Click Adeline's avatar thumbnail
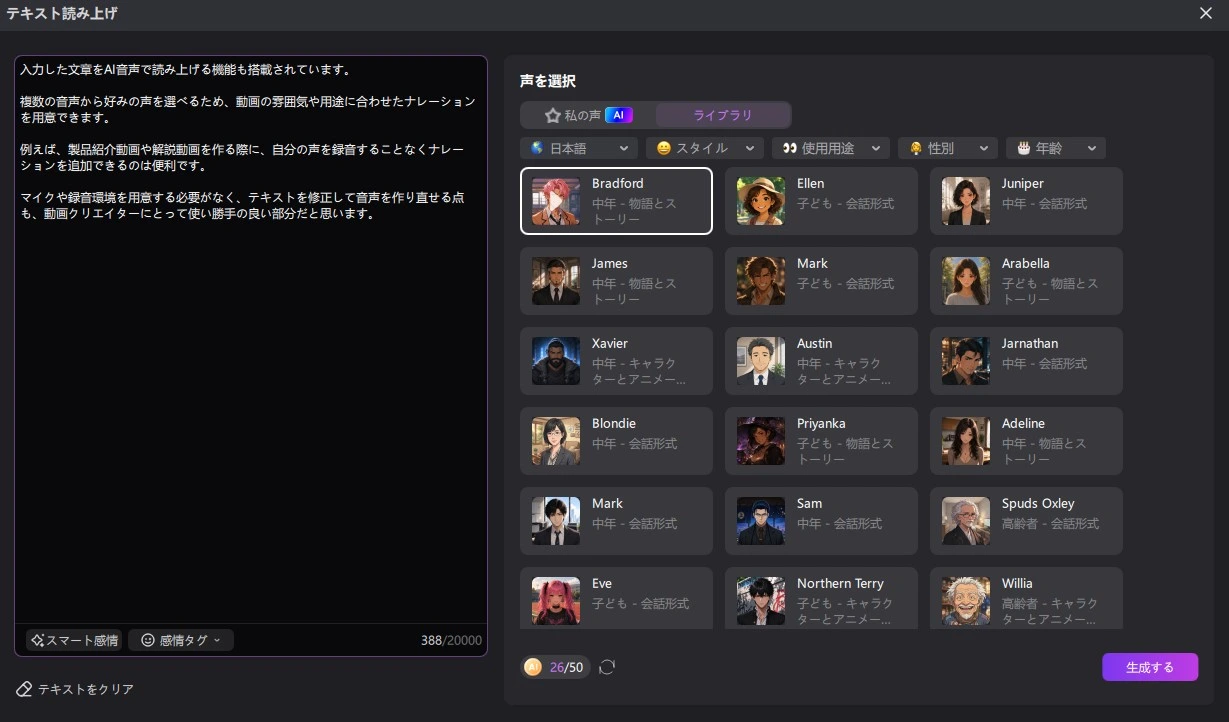This screenshot has width=1229, height=722. point(966,441)
